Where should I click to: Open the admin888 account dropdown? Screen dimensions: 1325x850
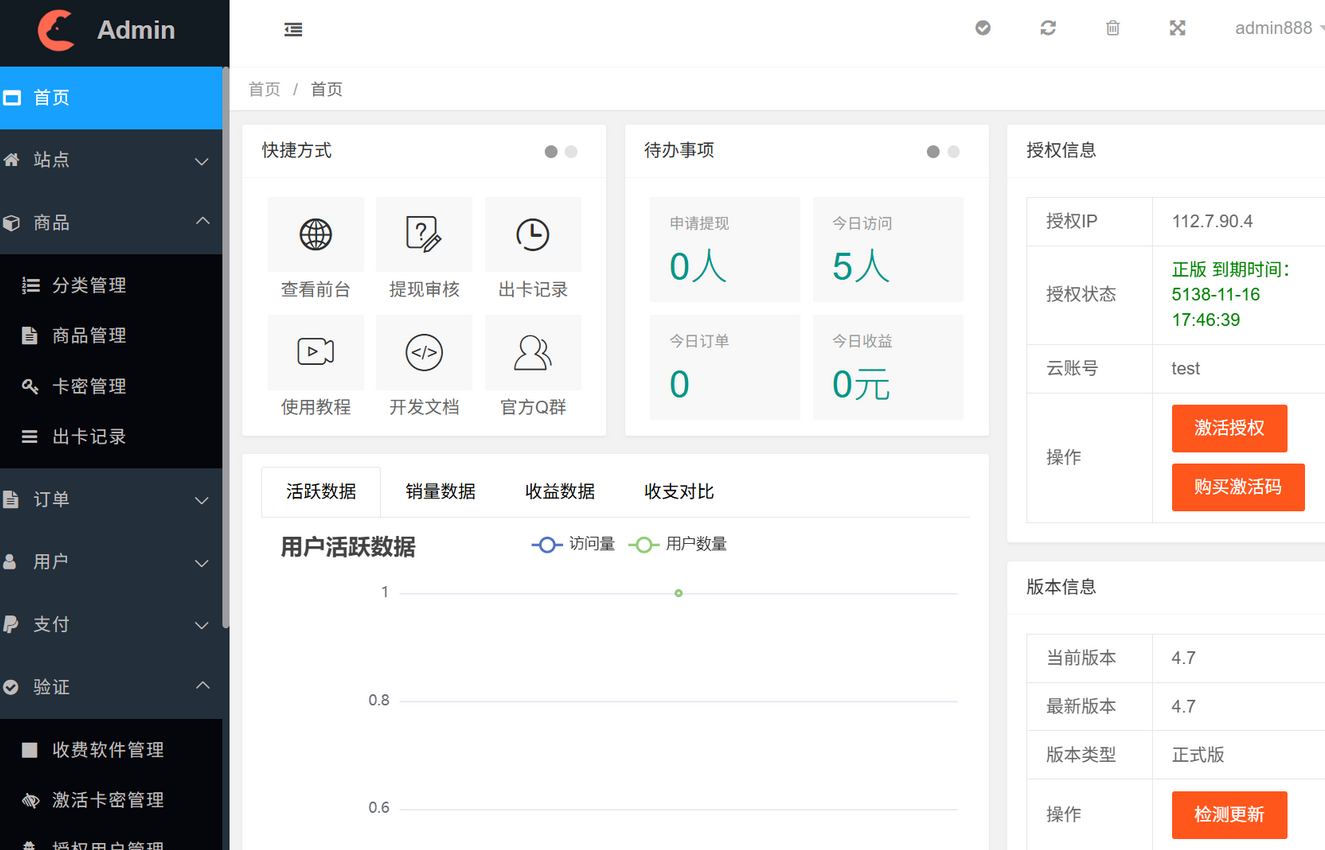(1275, 28)
